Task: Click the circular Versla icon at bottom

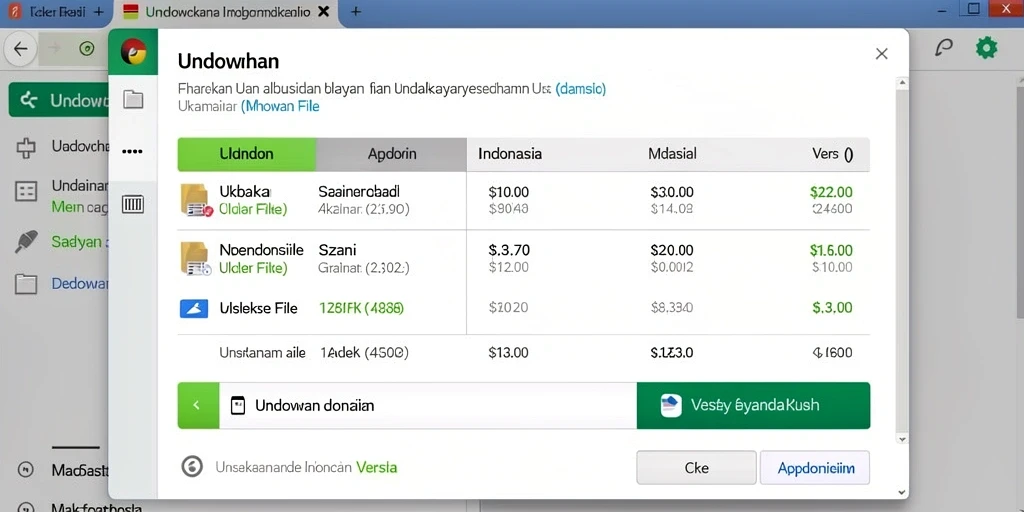Action: [x=192, y=467]
